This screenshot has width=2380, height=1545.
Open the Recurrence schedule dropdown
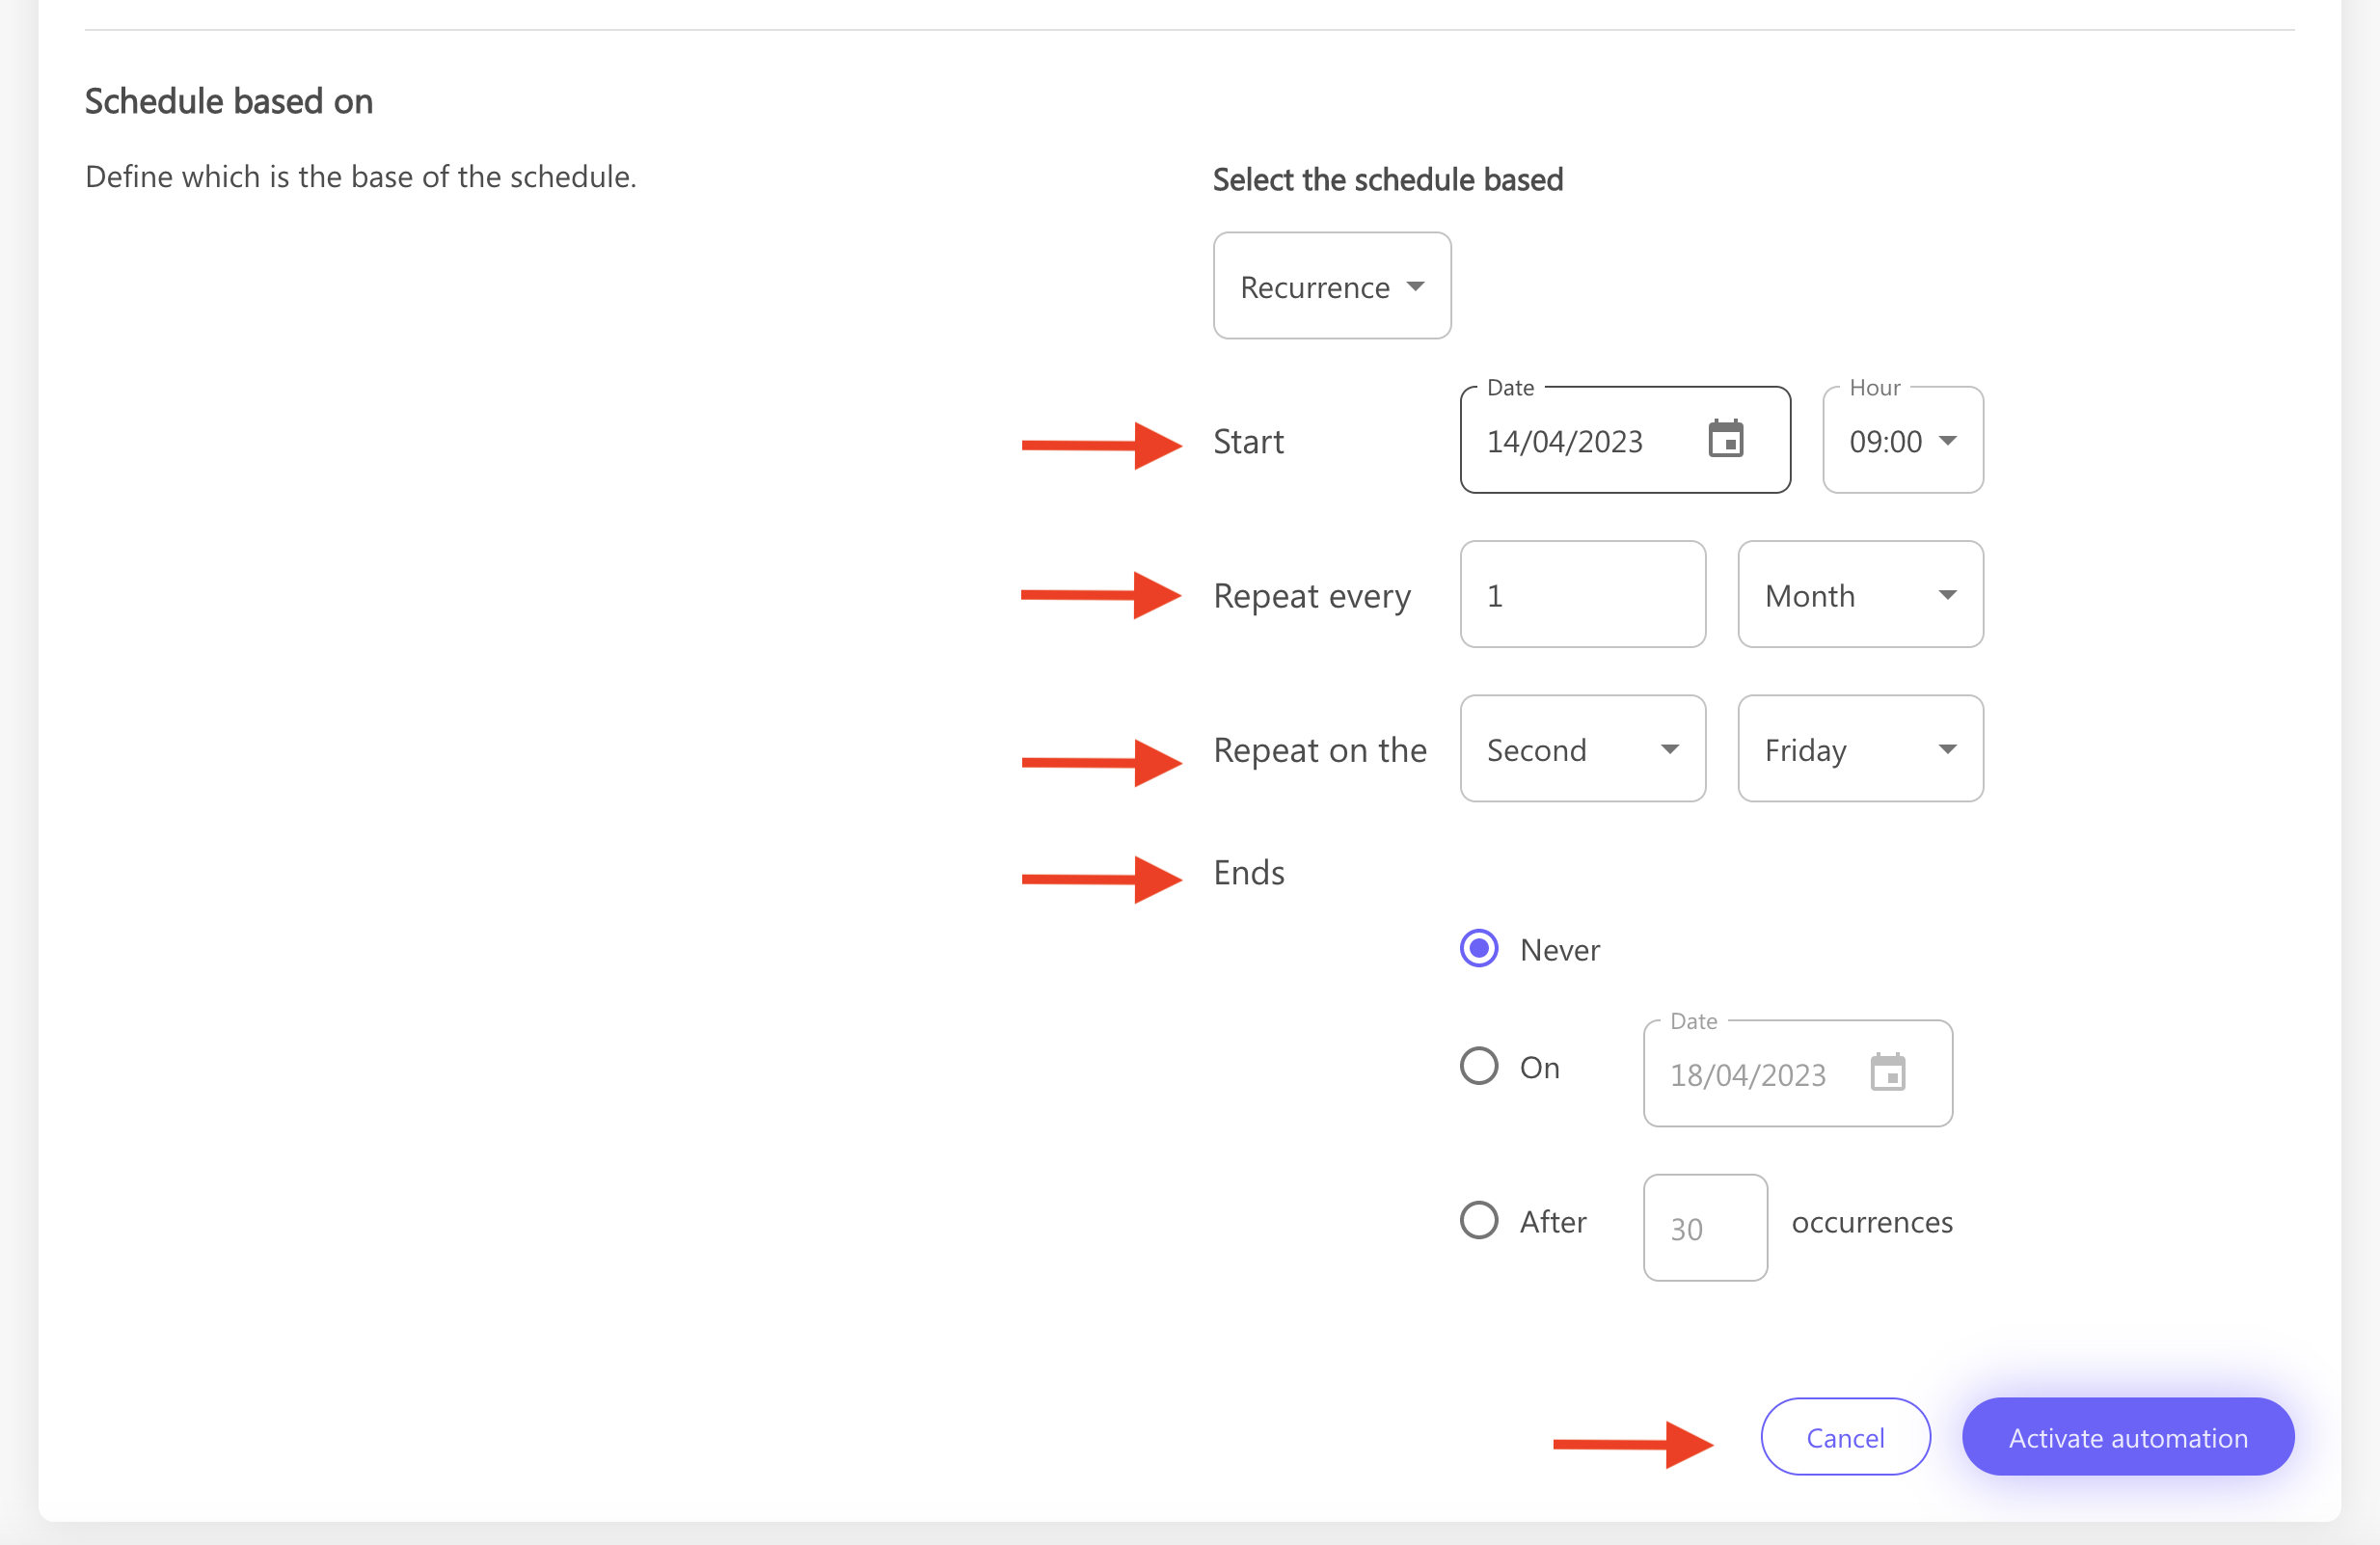click(x=1332, y=286)
